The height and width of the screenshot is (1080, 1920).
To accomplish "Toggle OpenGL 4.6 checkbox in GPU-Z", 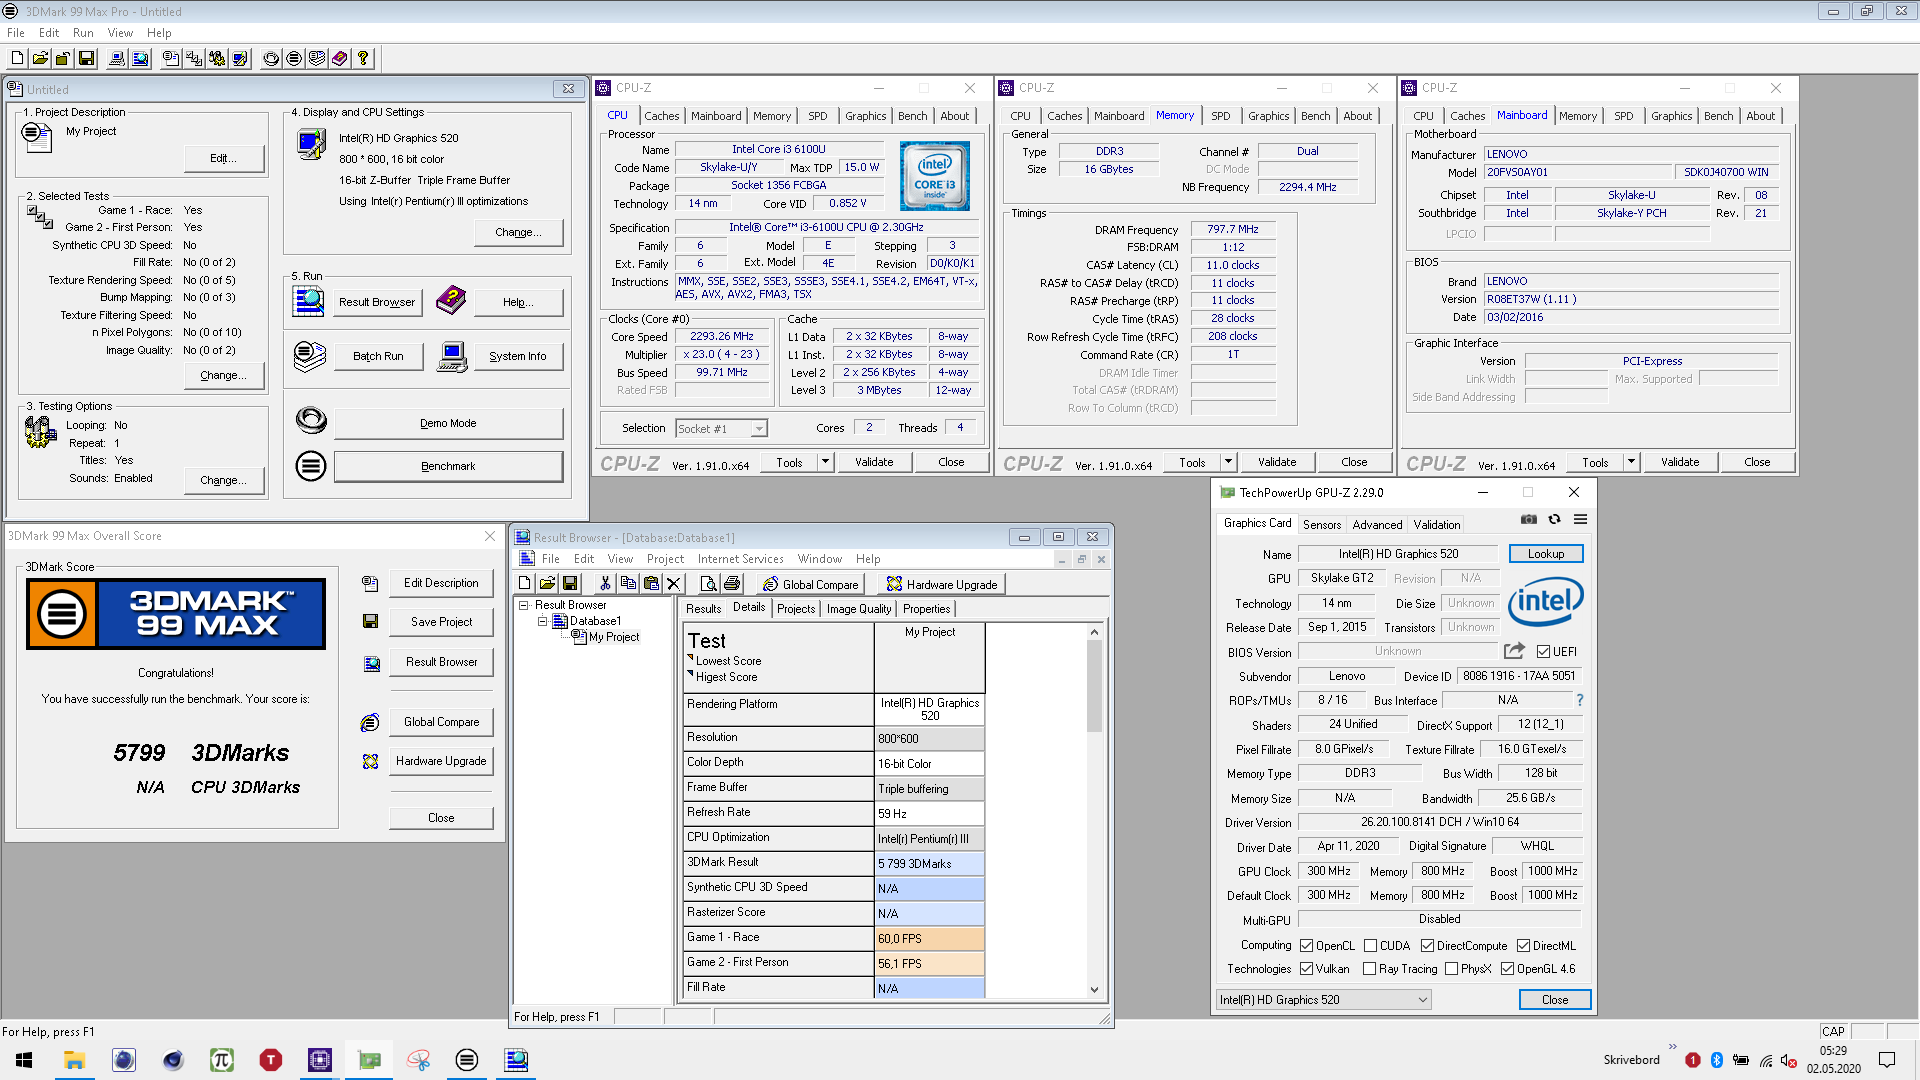I will coord(1507,969).
